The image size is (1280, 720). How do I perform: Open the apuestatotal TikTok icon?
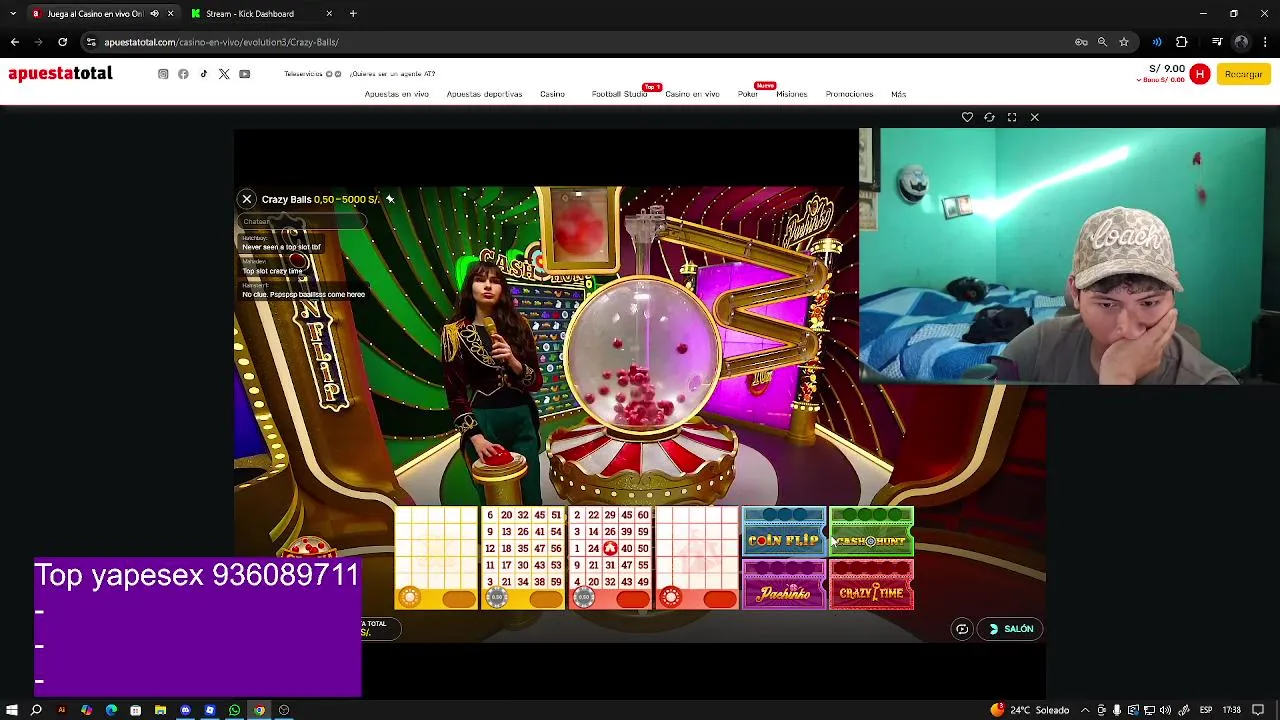(x=204, y=74)
